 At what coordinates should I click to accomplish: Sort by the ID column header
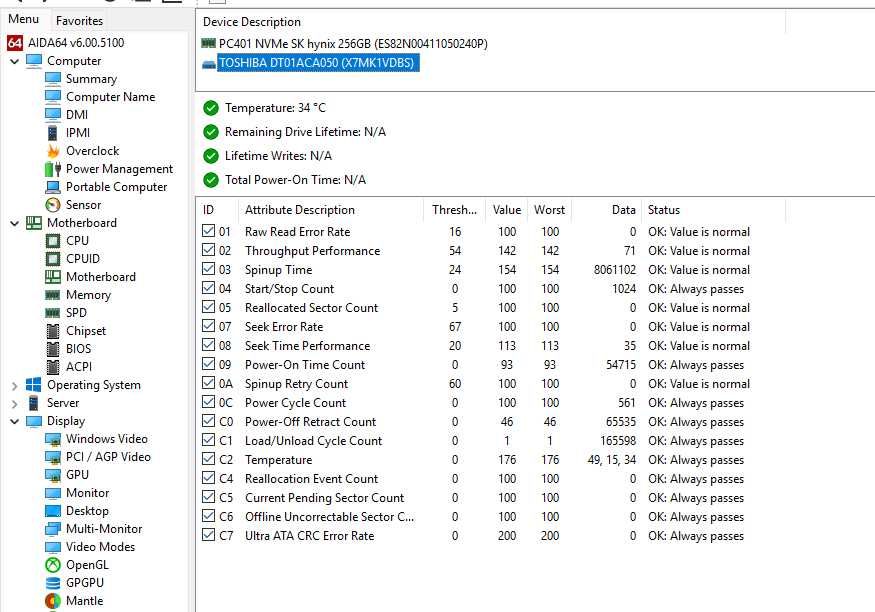click(217, 210)
